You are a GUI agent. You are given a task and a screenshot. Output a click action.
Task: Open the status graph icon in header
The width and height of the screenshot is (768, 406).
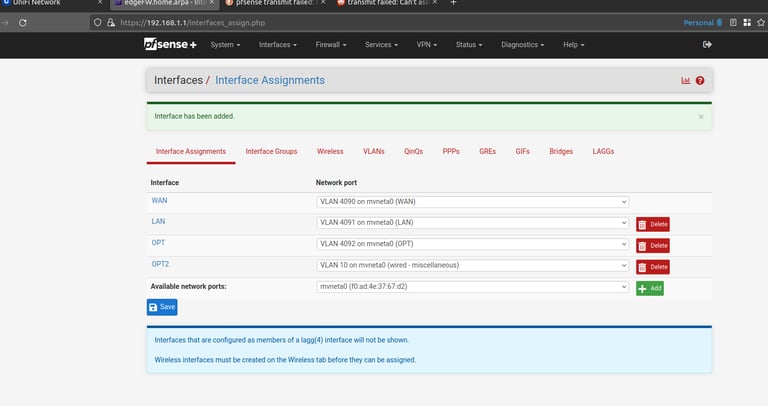point(685,80)
